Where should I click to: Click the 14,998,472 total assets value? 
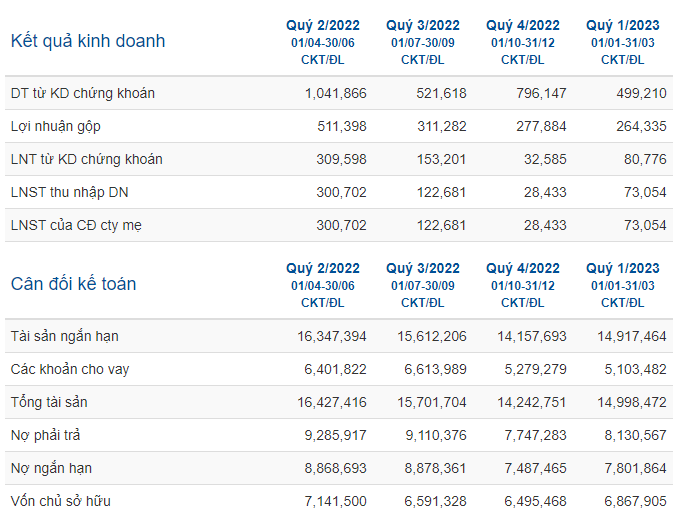(x=632, y=402)
